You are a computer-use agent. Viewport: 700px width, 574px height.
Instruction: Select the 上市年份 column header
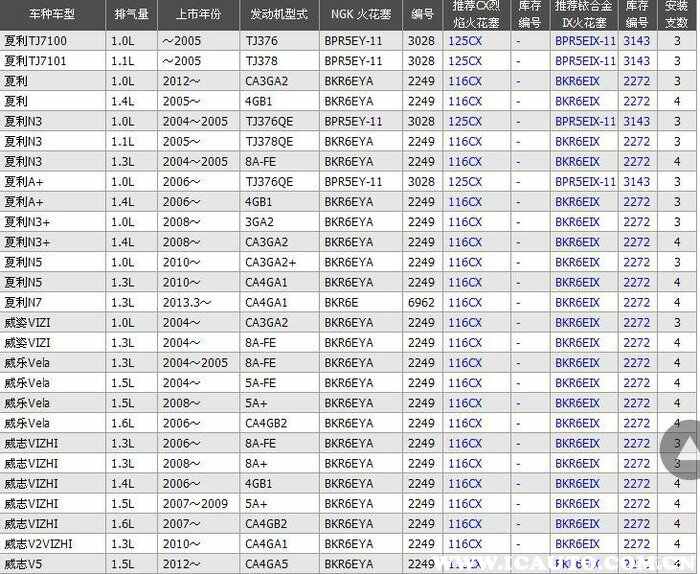tap(198, 15)
